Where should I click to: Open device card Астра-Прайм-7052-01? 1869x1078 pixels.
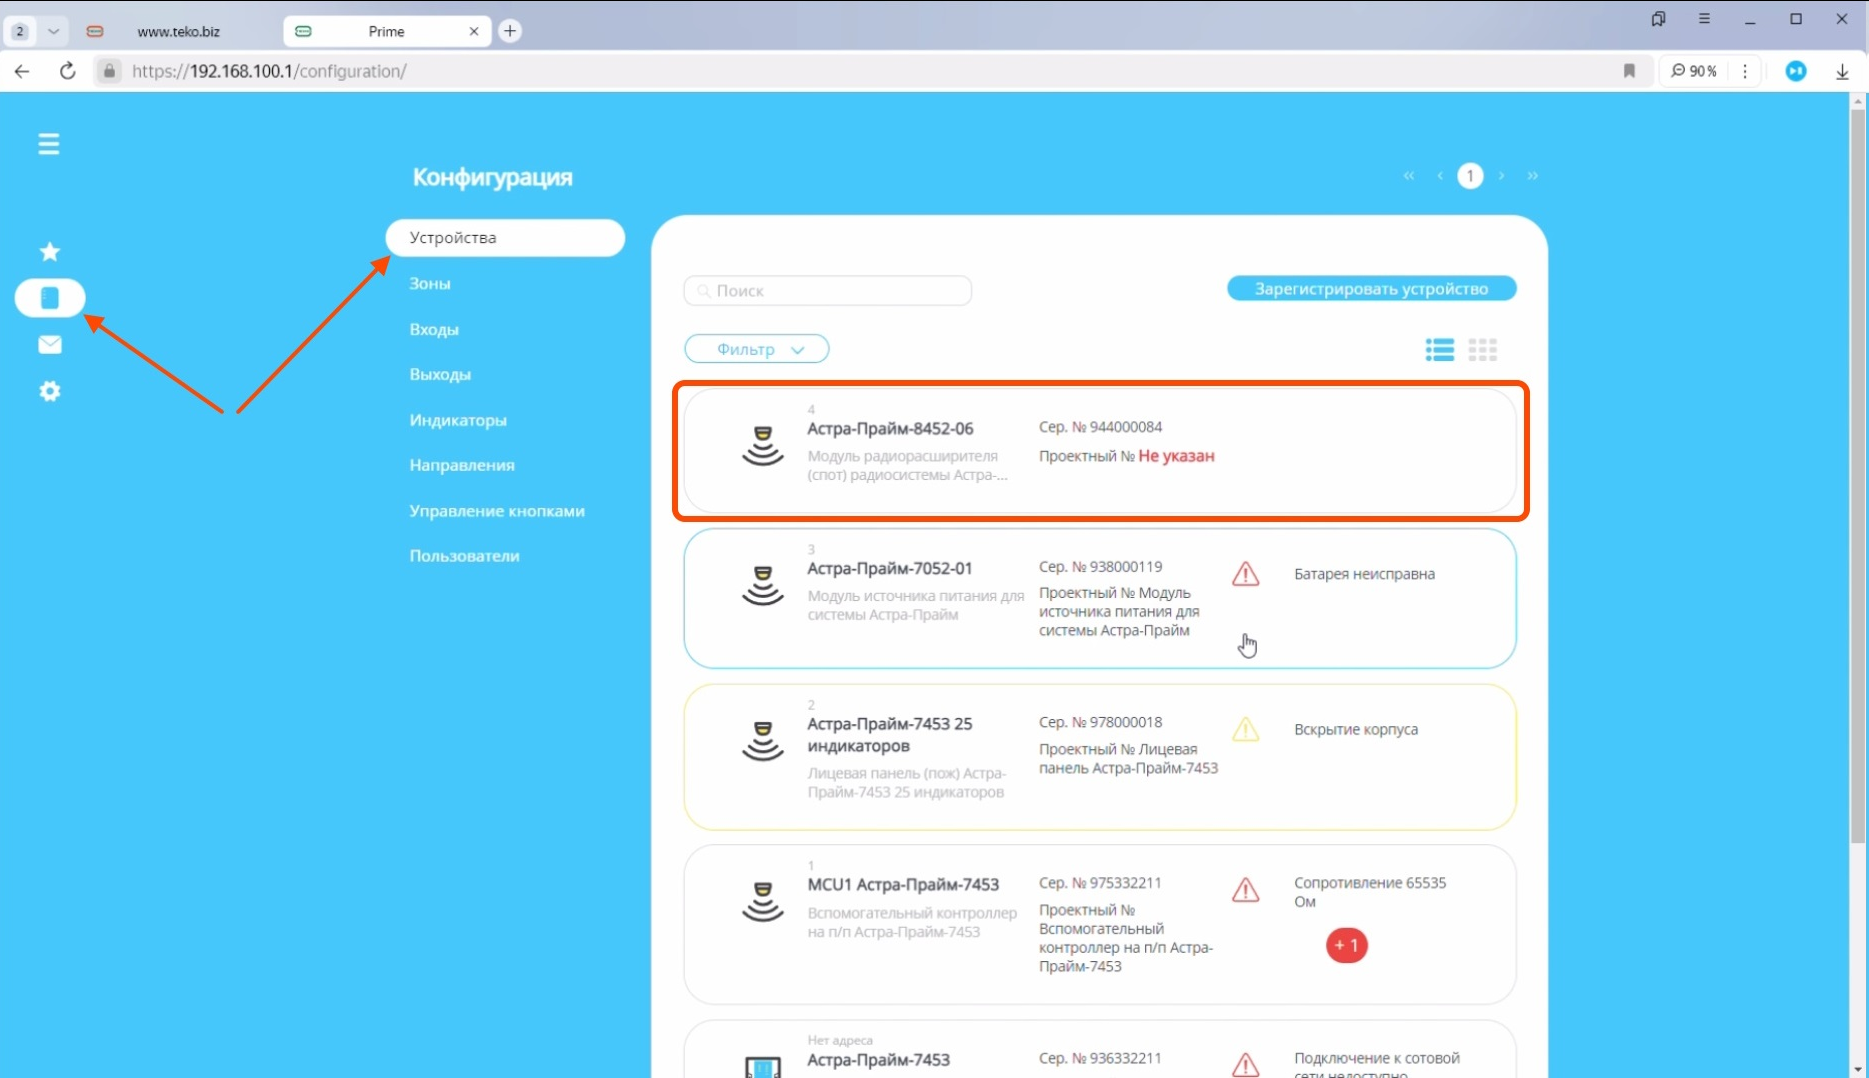tap(1100, 598)
